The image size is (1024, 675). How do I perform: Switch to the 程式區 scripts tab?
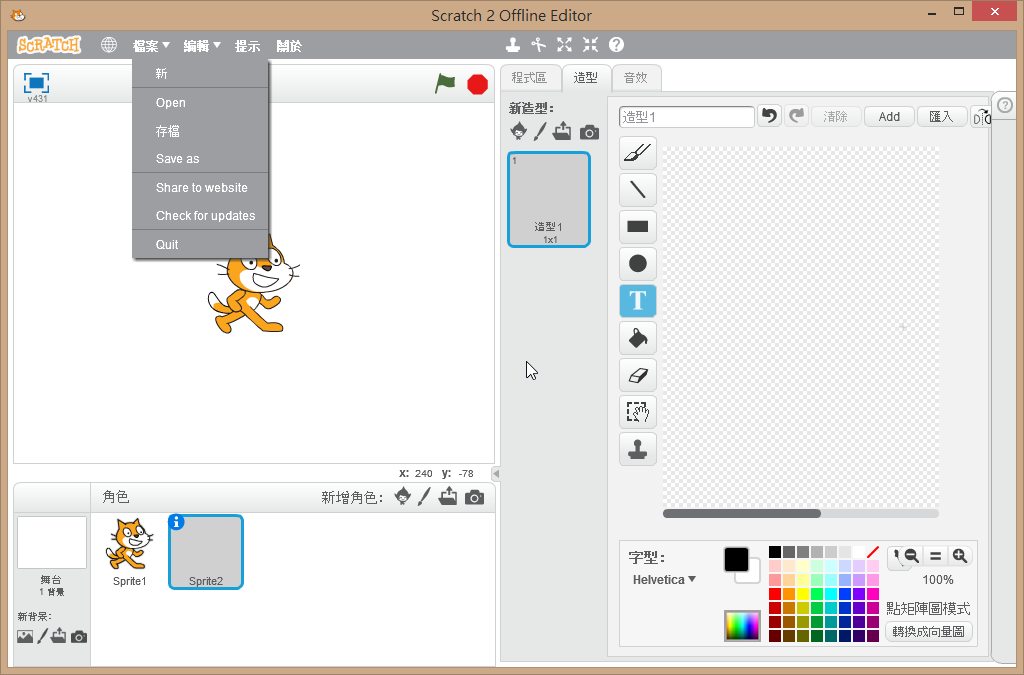point(530,78)
